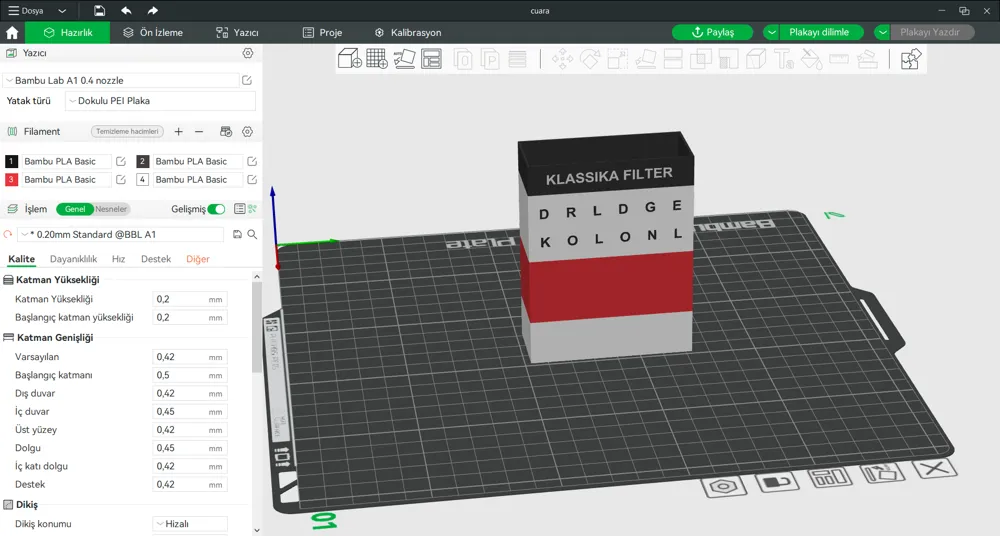
Task: Open the Proje tab
Action: point(323,33)
